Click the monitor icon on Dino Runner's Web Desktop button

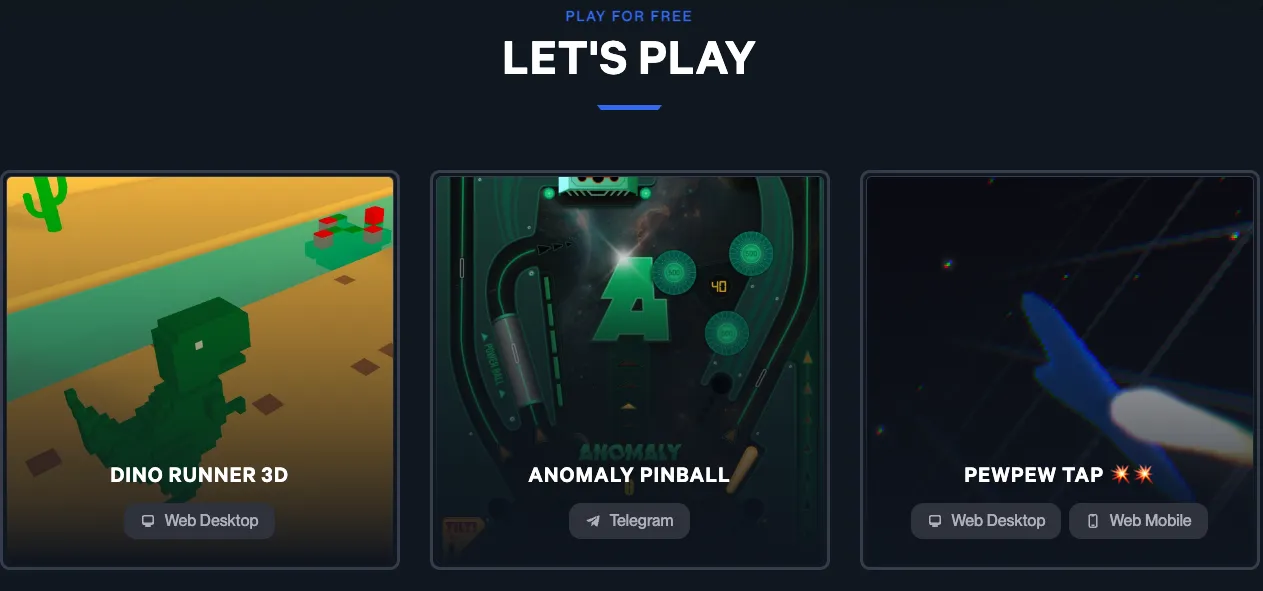148,521
